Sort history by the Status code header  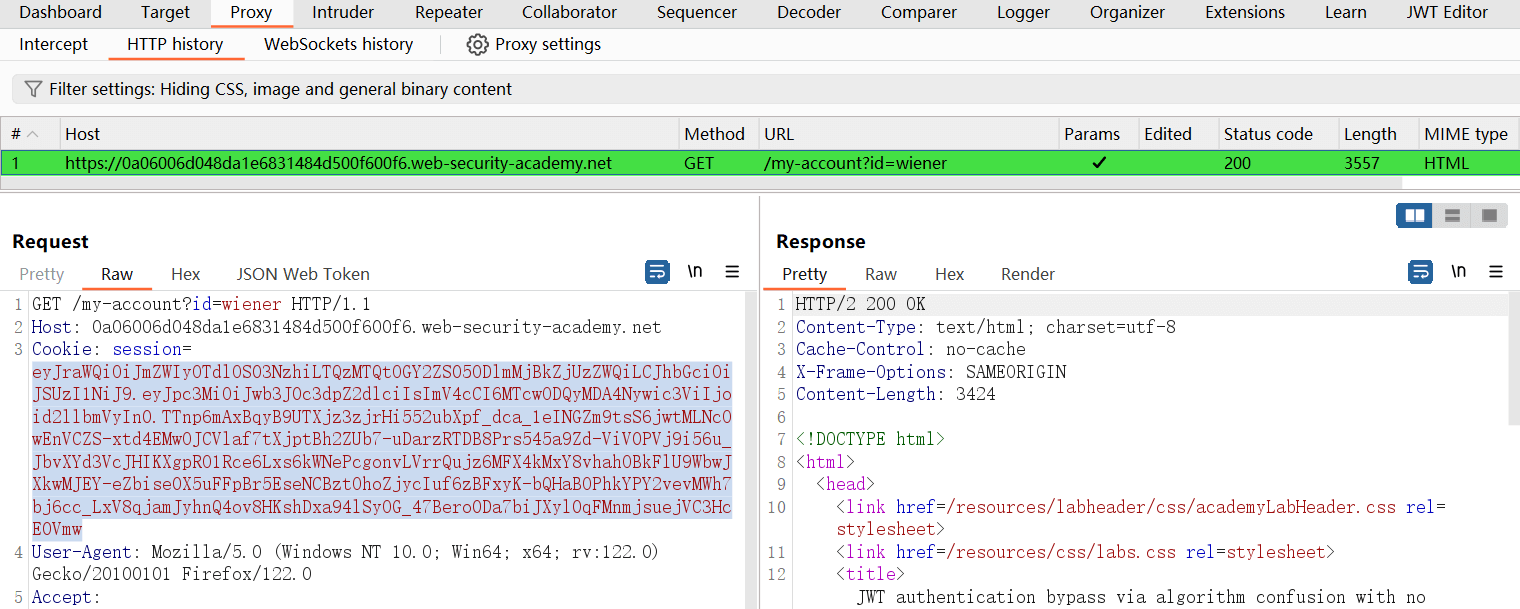pyautogui.click(x=1268, y=134)
